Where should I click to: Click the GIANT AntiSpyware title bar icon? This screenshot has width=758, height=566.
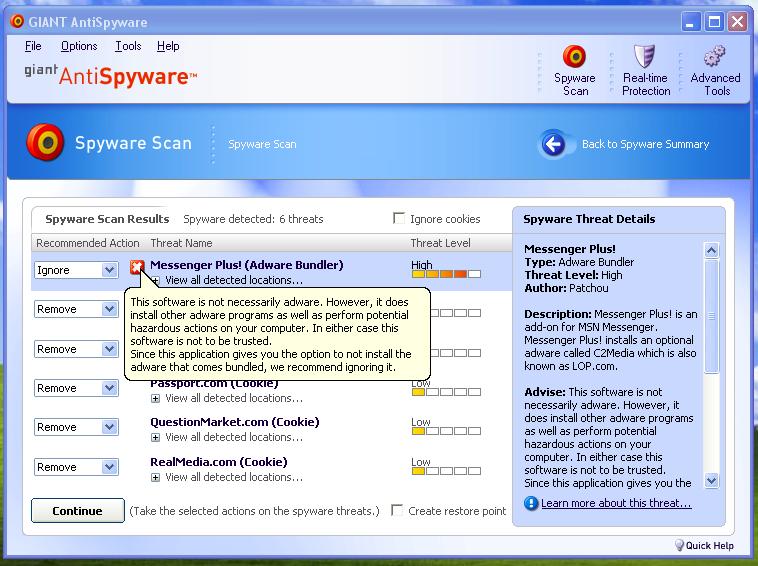tap(17, 21)
